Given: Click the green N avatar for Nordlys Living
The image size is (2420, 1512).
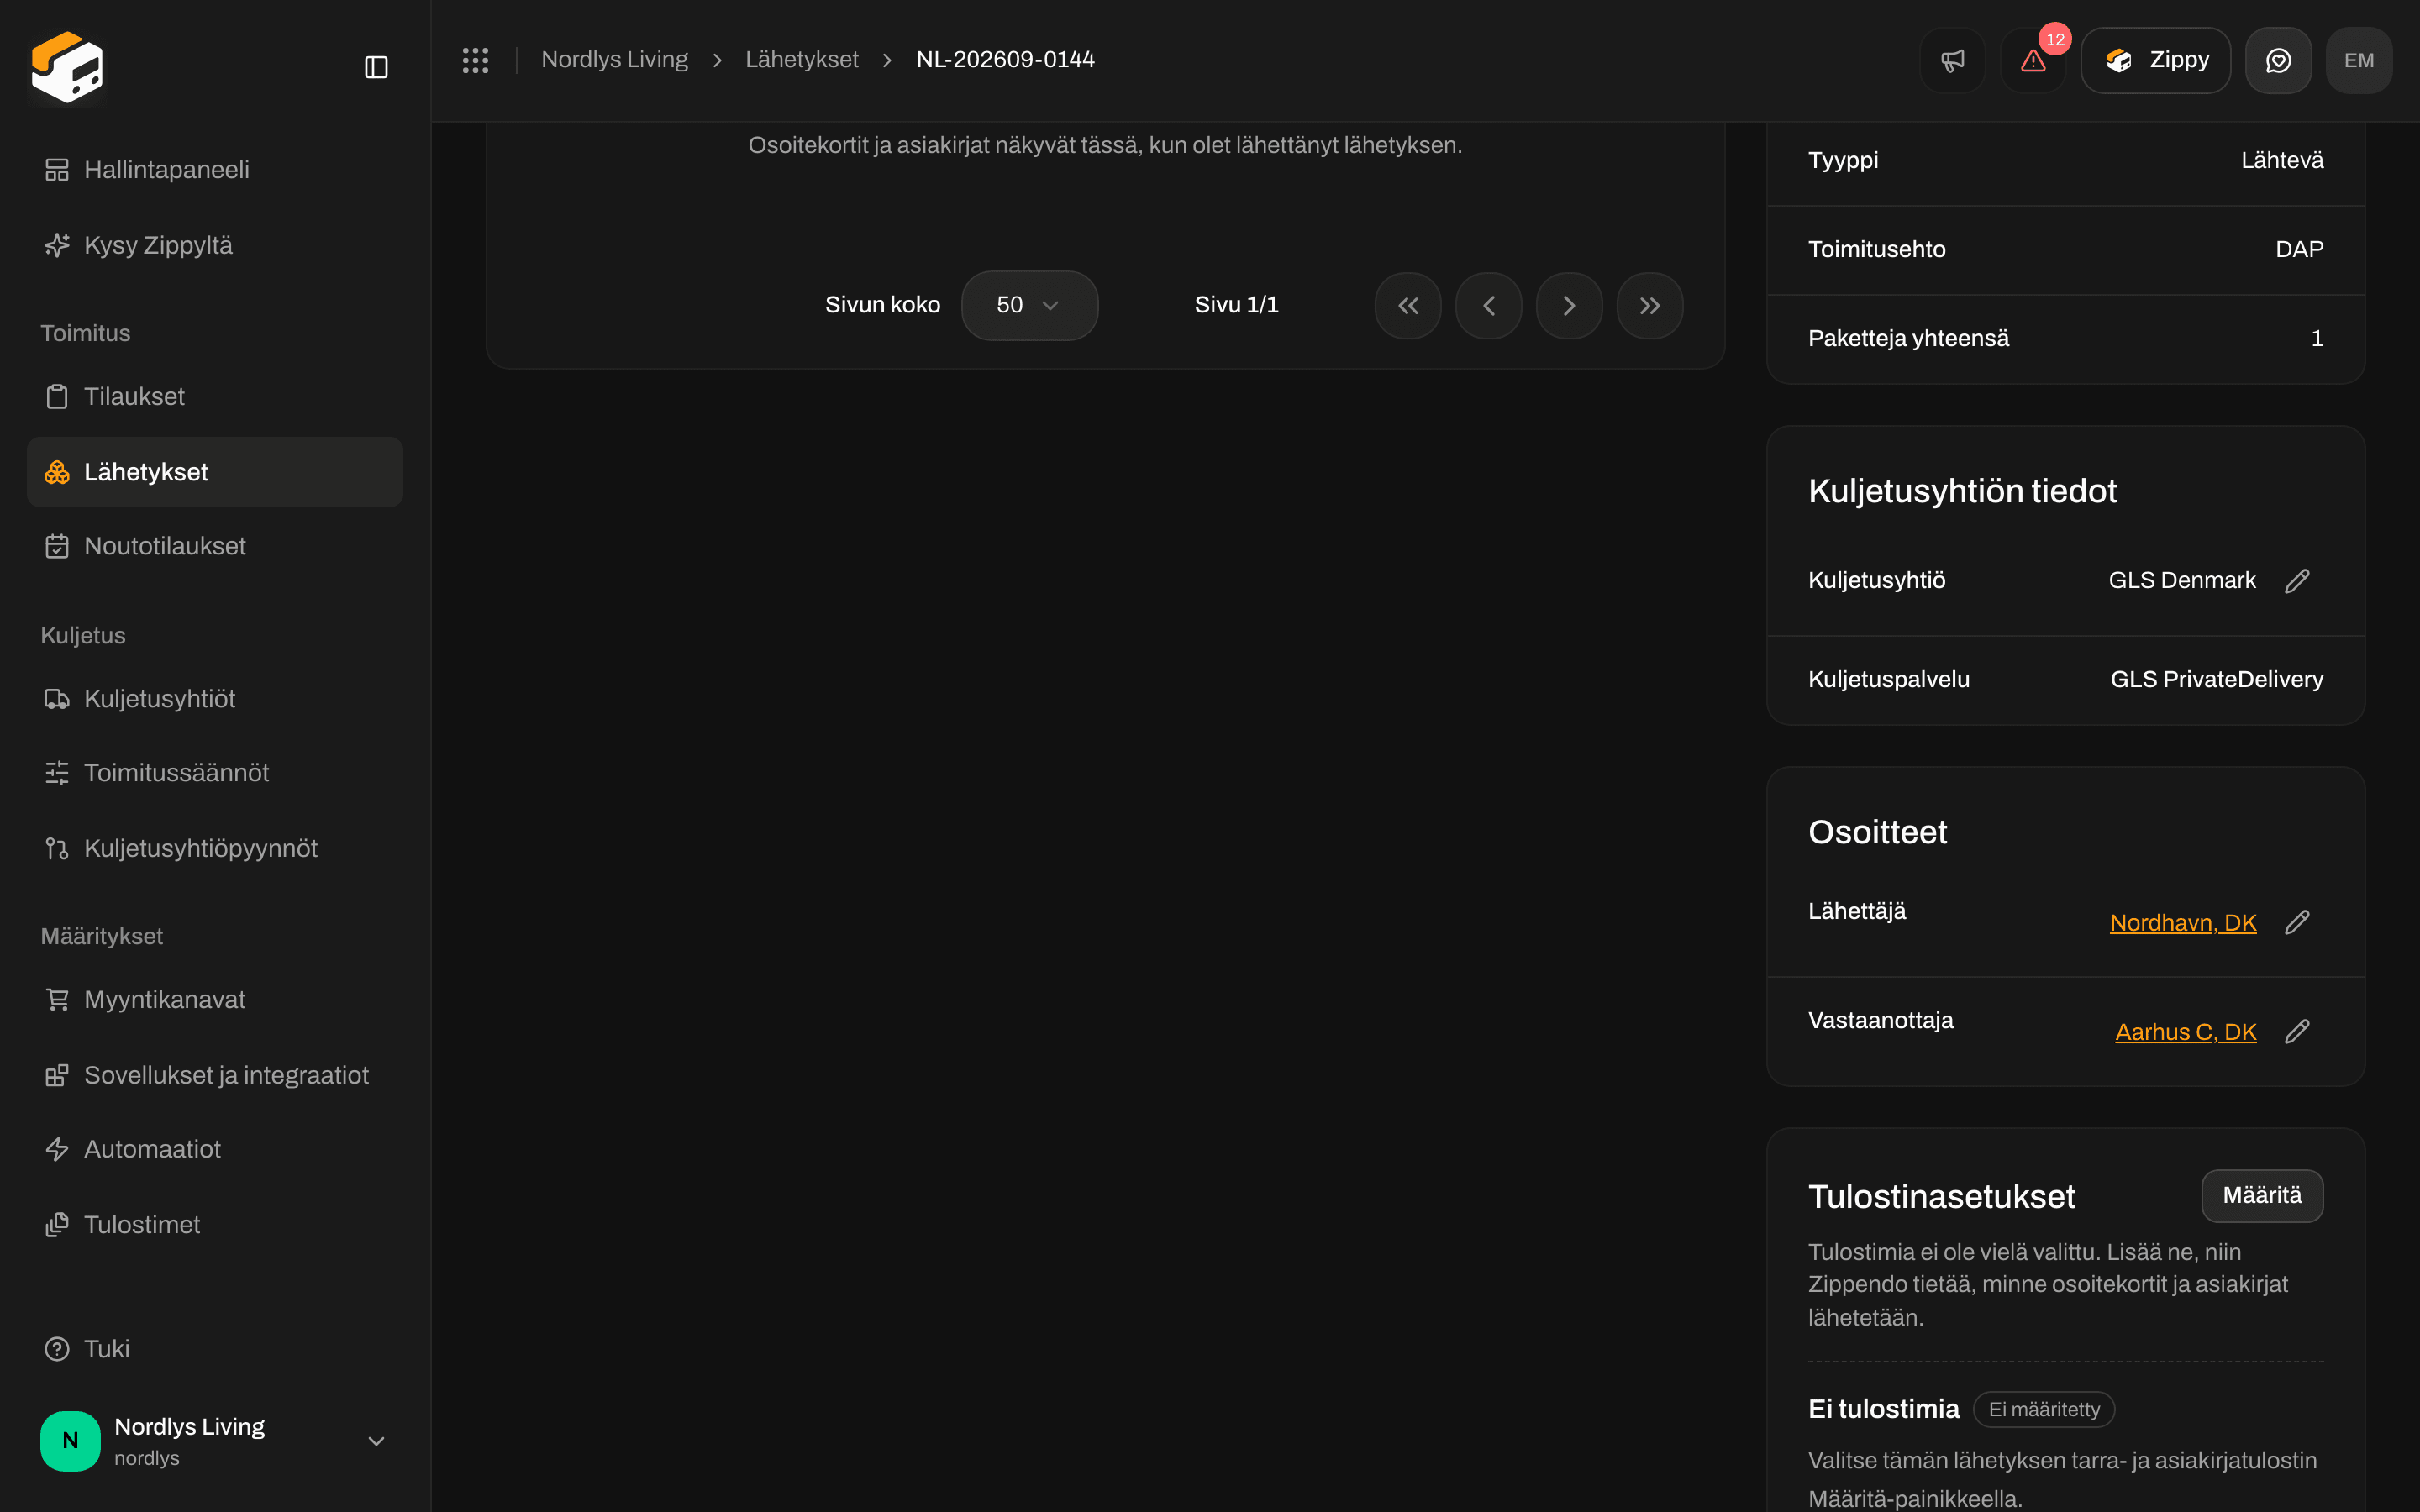Looking at the screenshot, I should (x=70, y=1441).
